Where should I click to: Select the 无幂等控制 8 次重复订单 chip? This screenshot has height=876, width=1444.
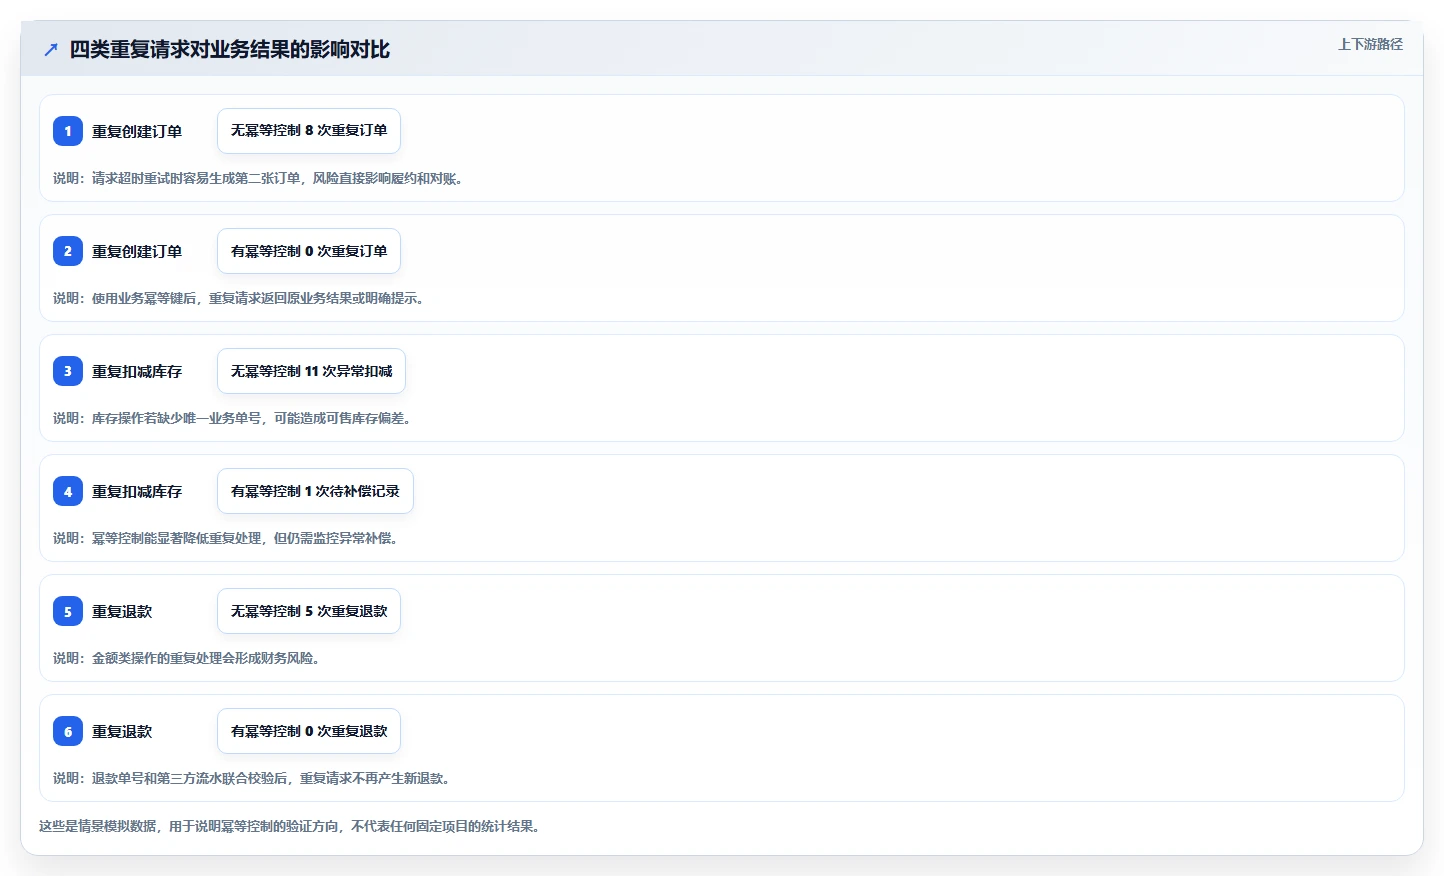click(x=309, y=131)
